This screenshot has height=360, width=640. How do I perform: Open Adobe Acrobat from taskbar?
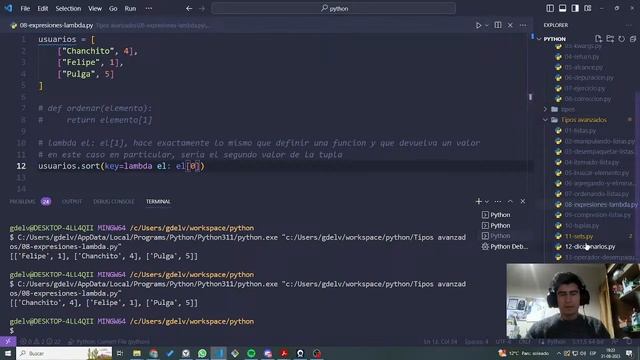284,353
